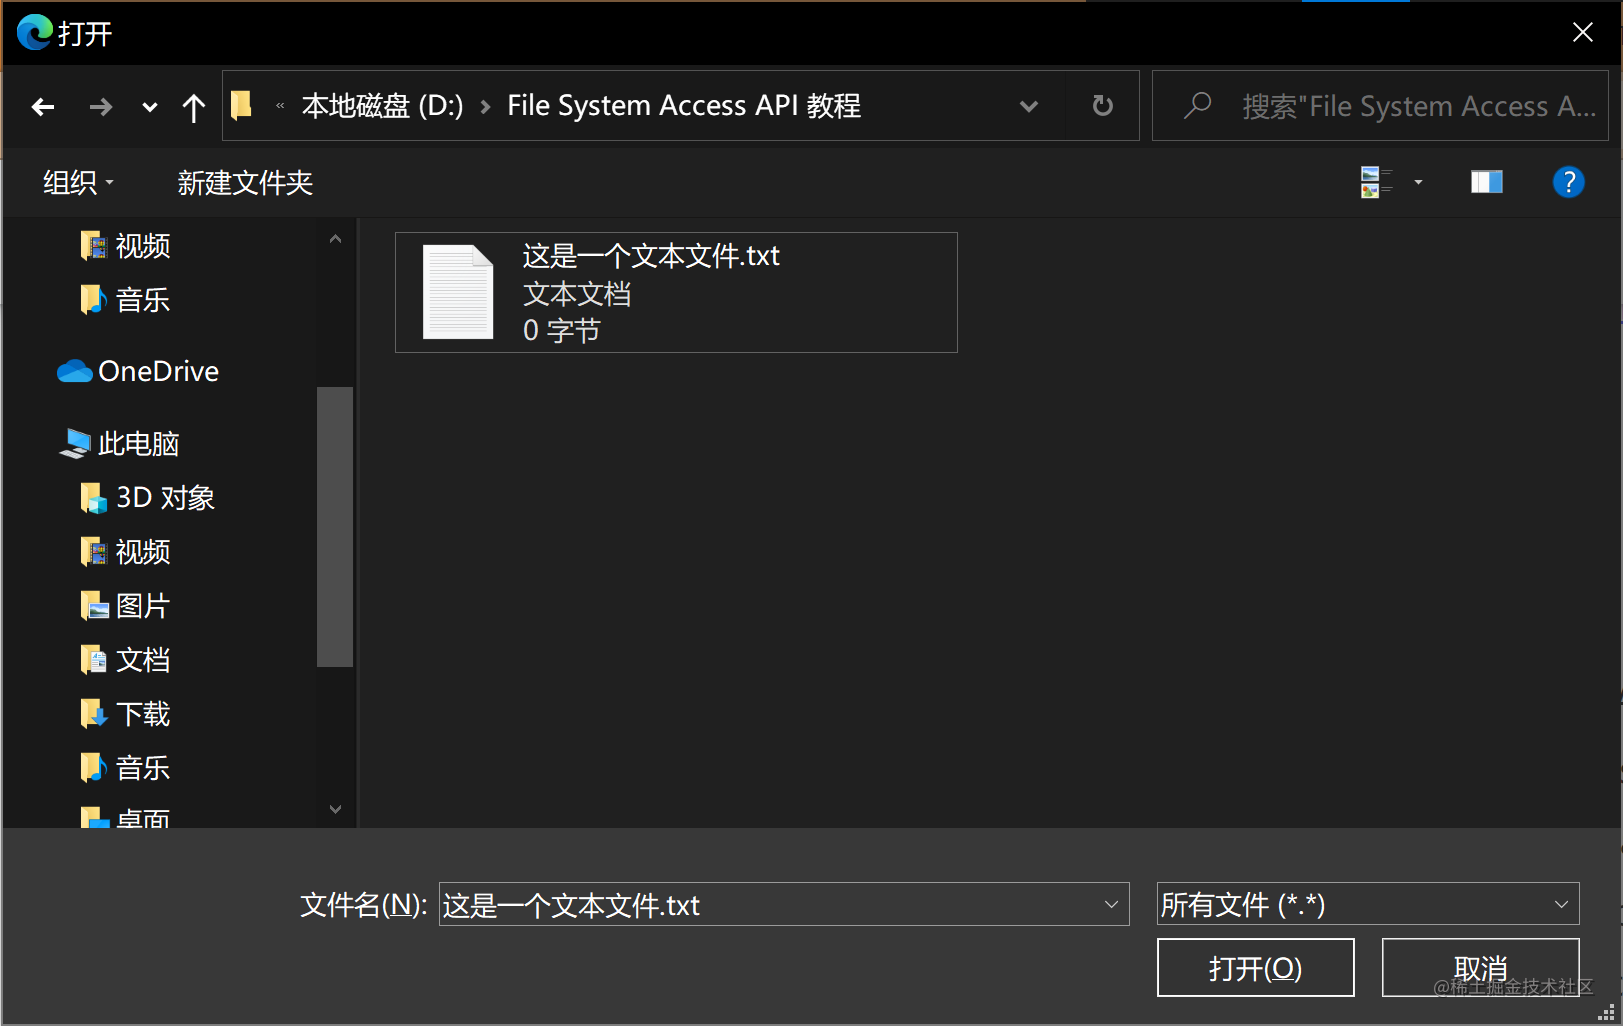This screenshot has height=1026, width=1623.
Task: Click the 取消 button
Action: tap(1479, 967)
